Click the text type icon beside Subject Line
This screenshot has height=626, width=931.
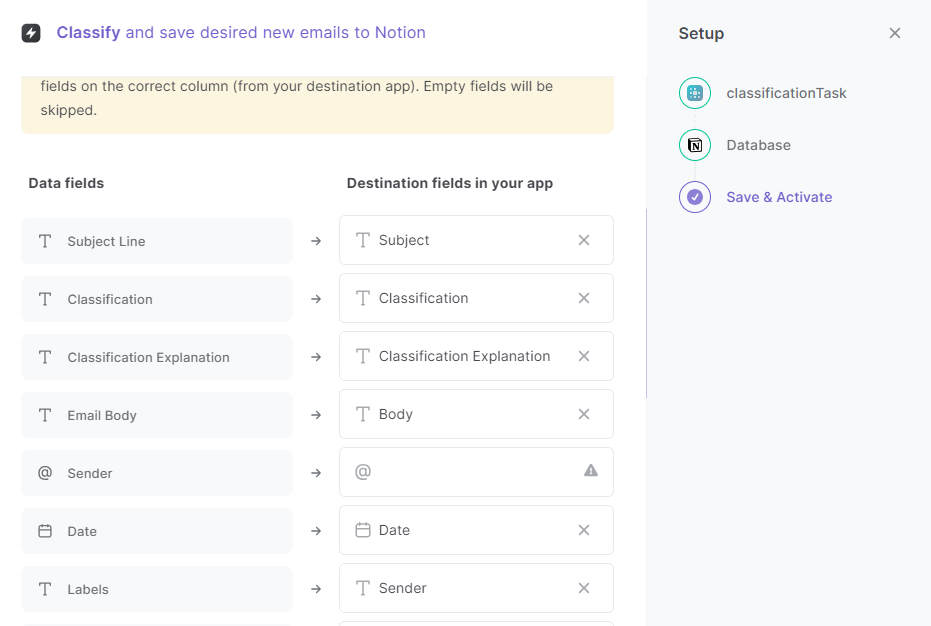pyautogui.click(x=45, y=241)
